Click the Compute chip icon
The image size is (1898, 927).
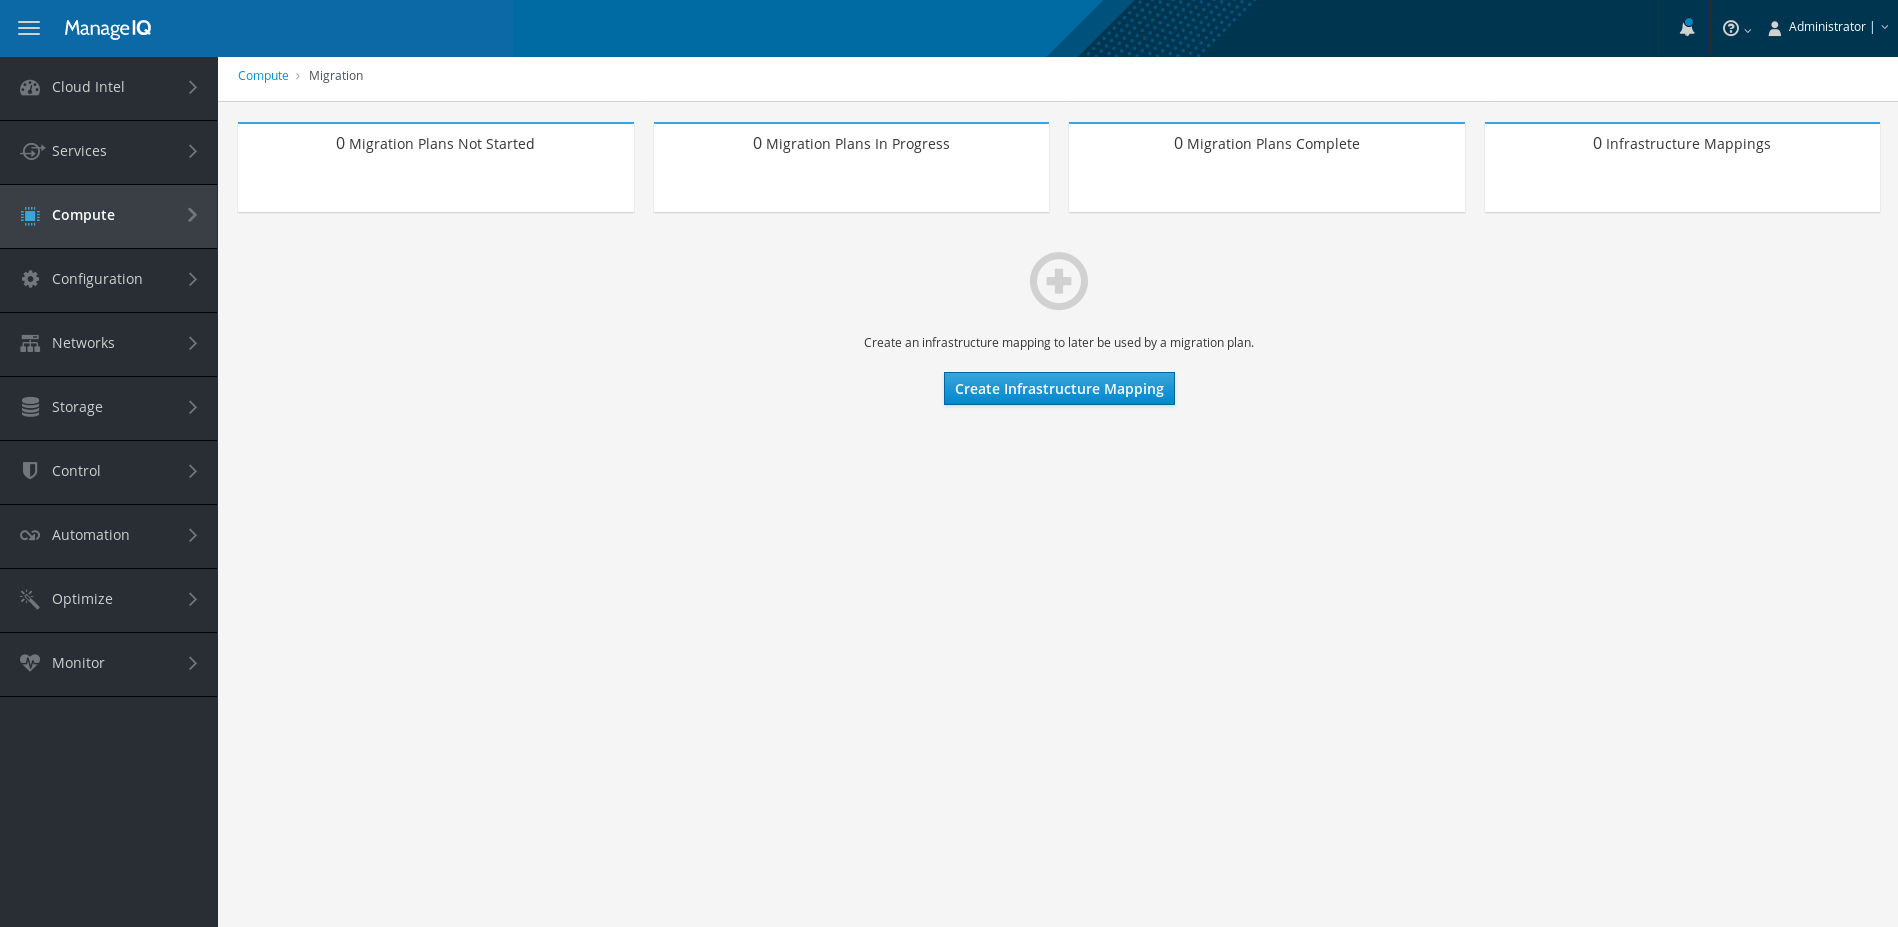point(30,216)
